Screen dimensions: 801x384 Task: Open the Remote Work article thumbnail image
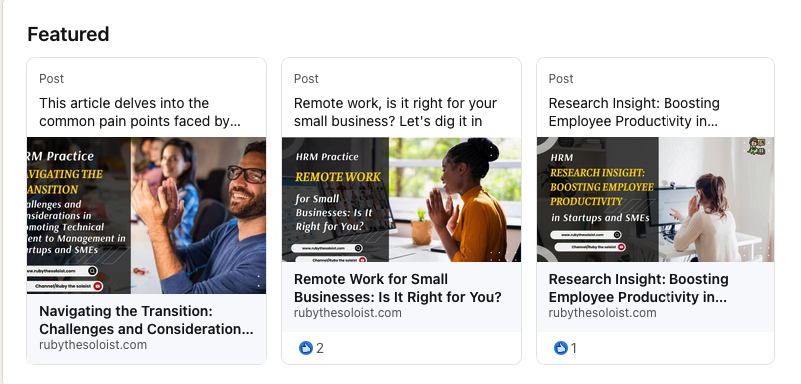[402, 200]
